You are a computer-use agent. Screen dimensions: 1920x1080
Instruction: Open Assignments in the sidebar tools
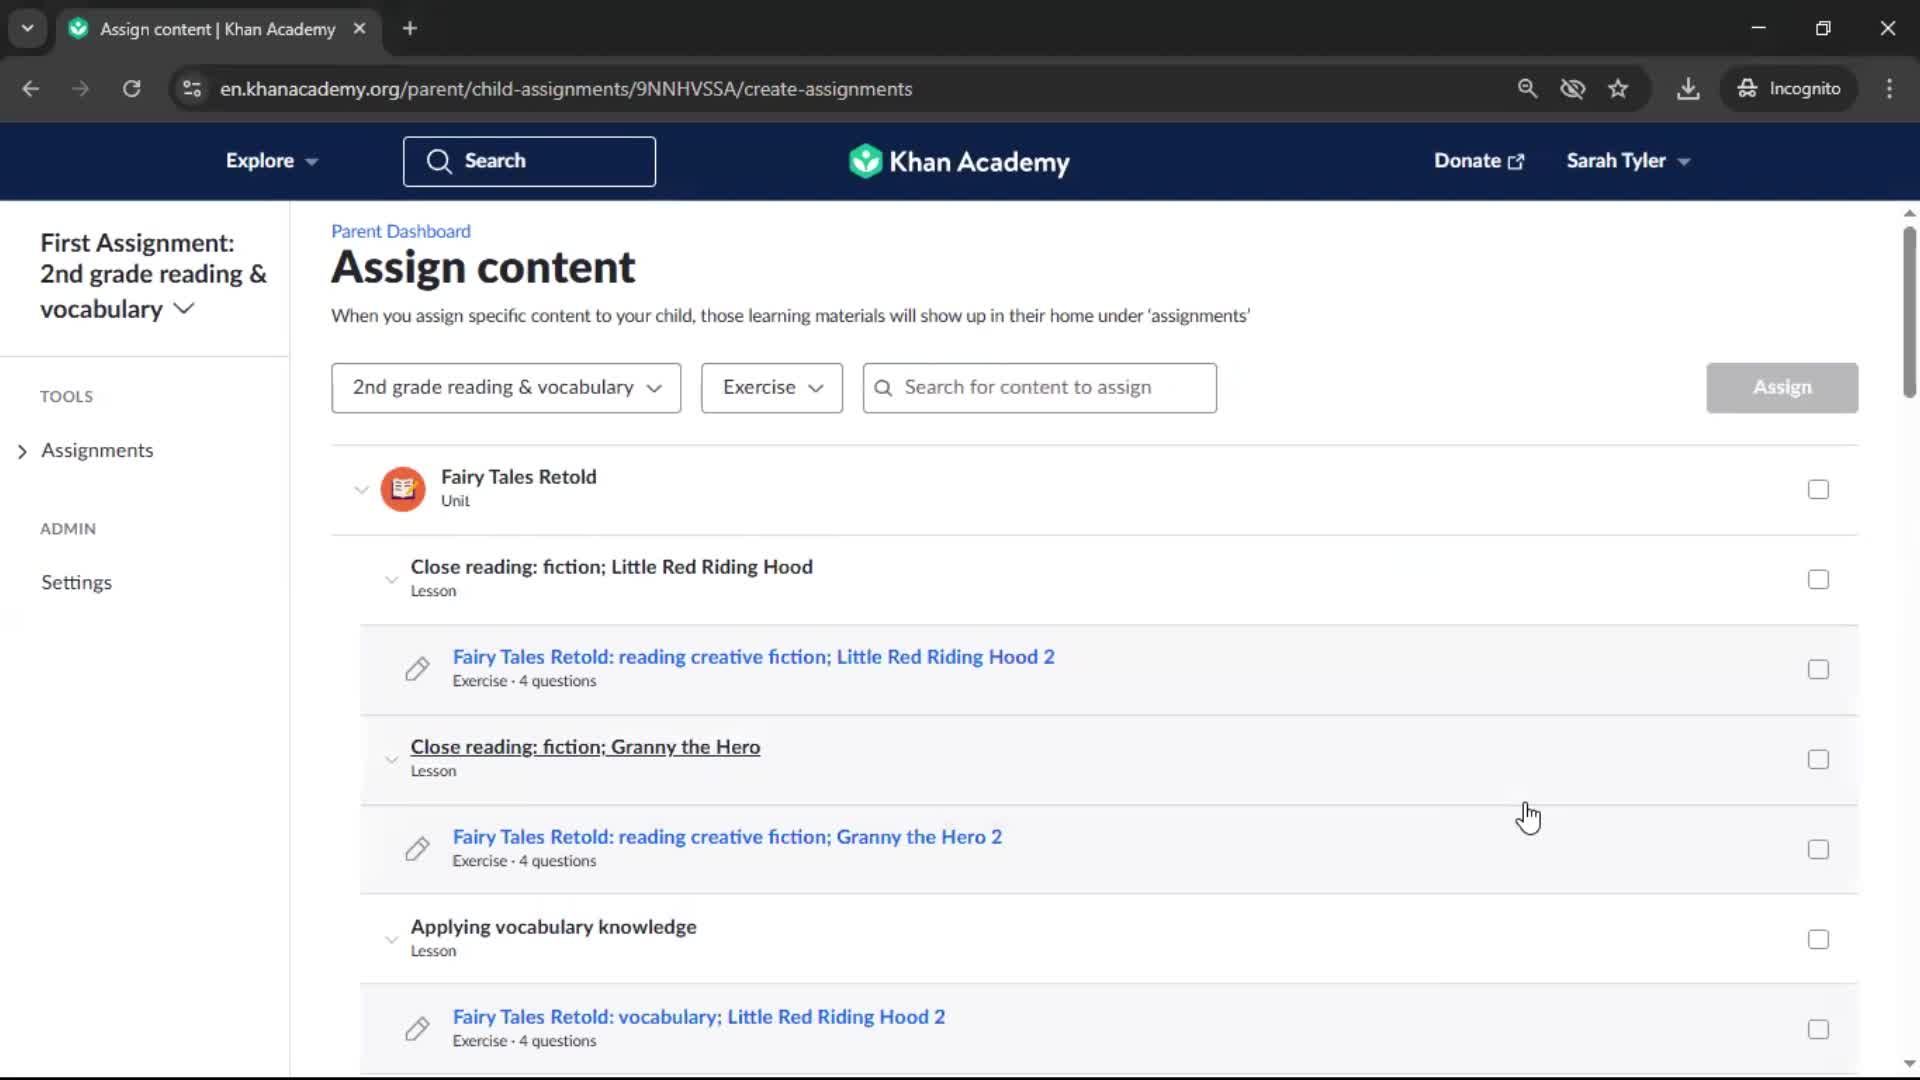pos(97,451)
